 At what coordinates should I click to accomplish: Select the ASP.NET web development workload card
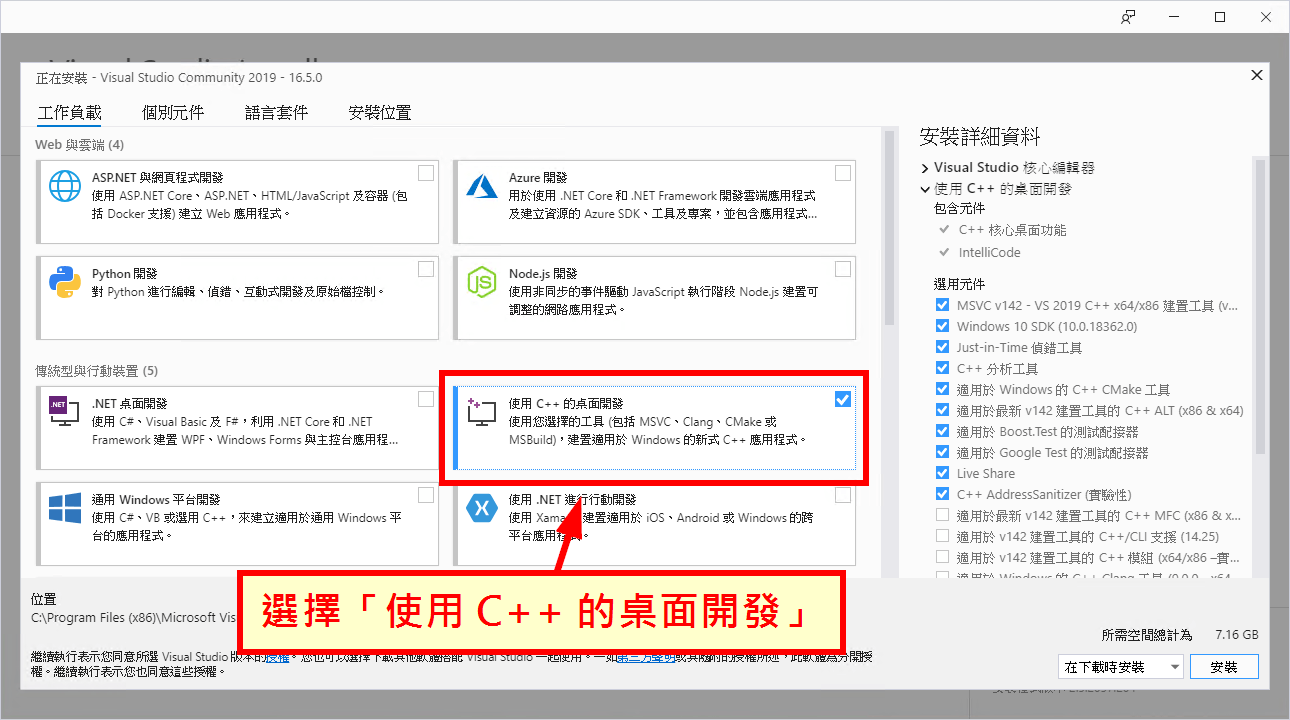click(x=238, y=202)
